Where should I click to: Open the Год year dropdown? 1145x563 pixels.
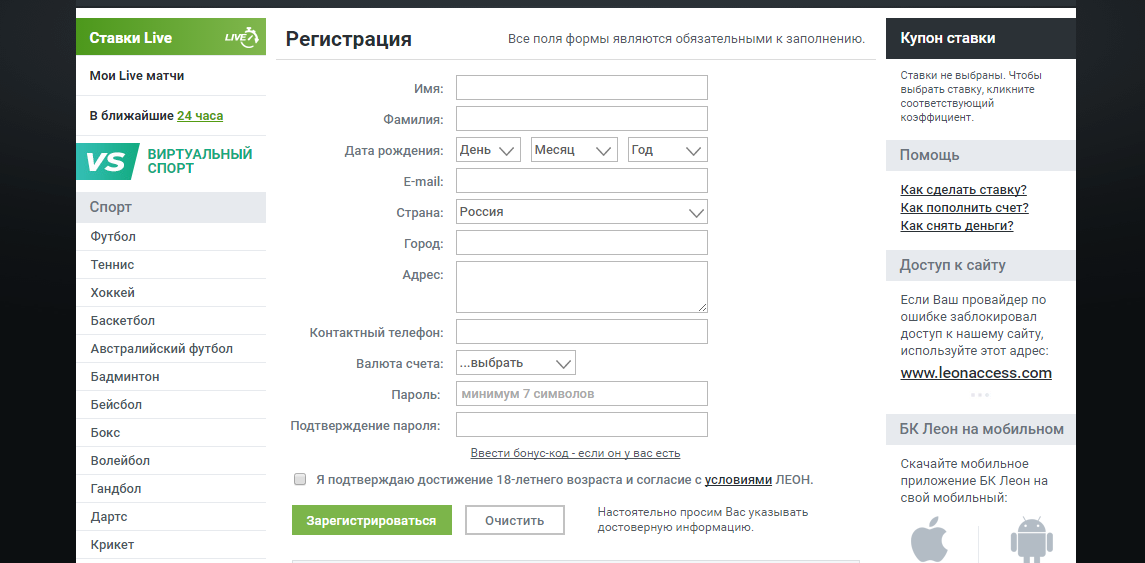667,150
